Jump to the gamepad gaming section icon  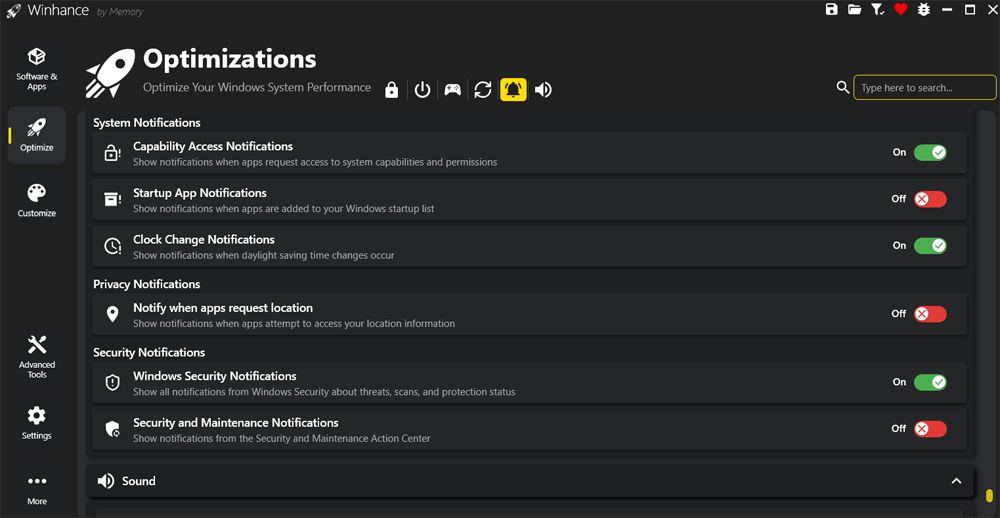tap(453, 90)
